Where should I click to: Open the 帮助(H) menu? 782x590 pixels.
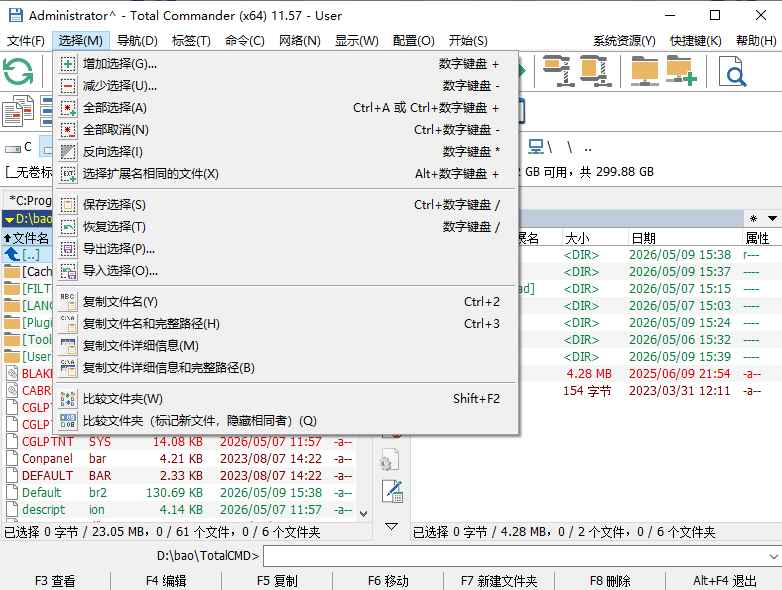pyautogui.click(x=756, y=40)
